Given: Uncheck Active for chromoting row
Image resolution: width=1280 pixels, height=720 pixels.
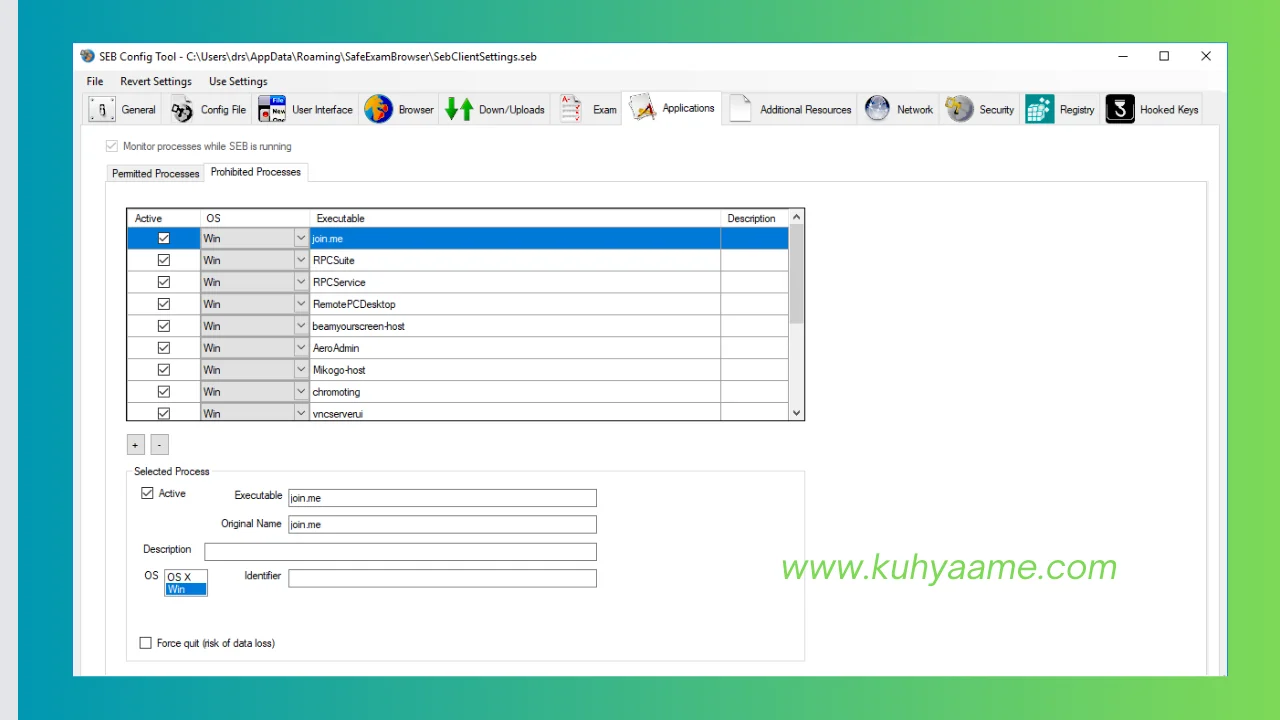Looking at the screenshot, I should 164,392.
